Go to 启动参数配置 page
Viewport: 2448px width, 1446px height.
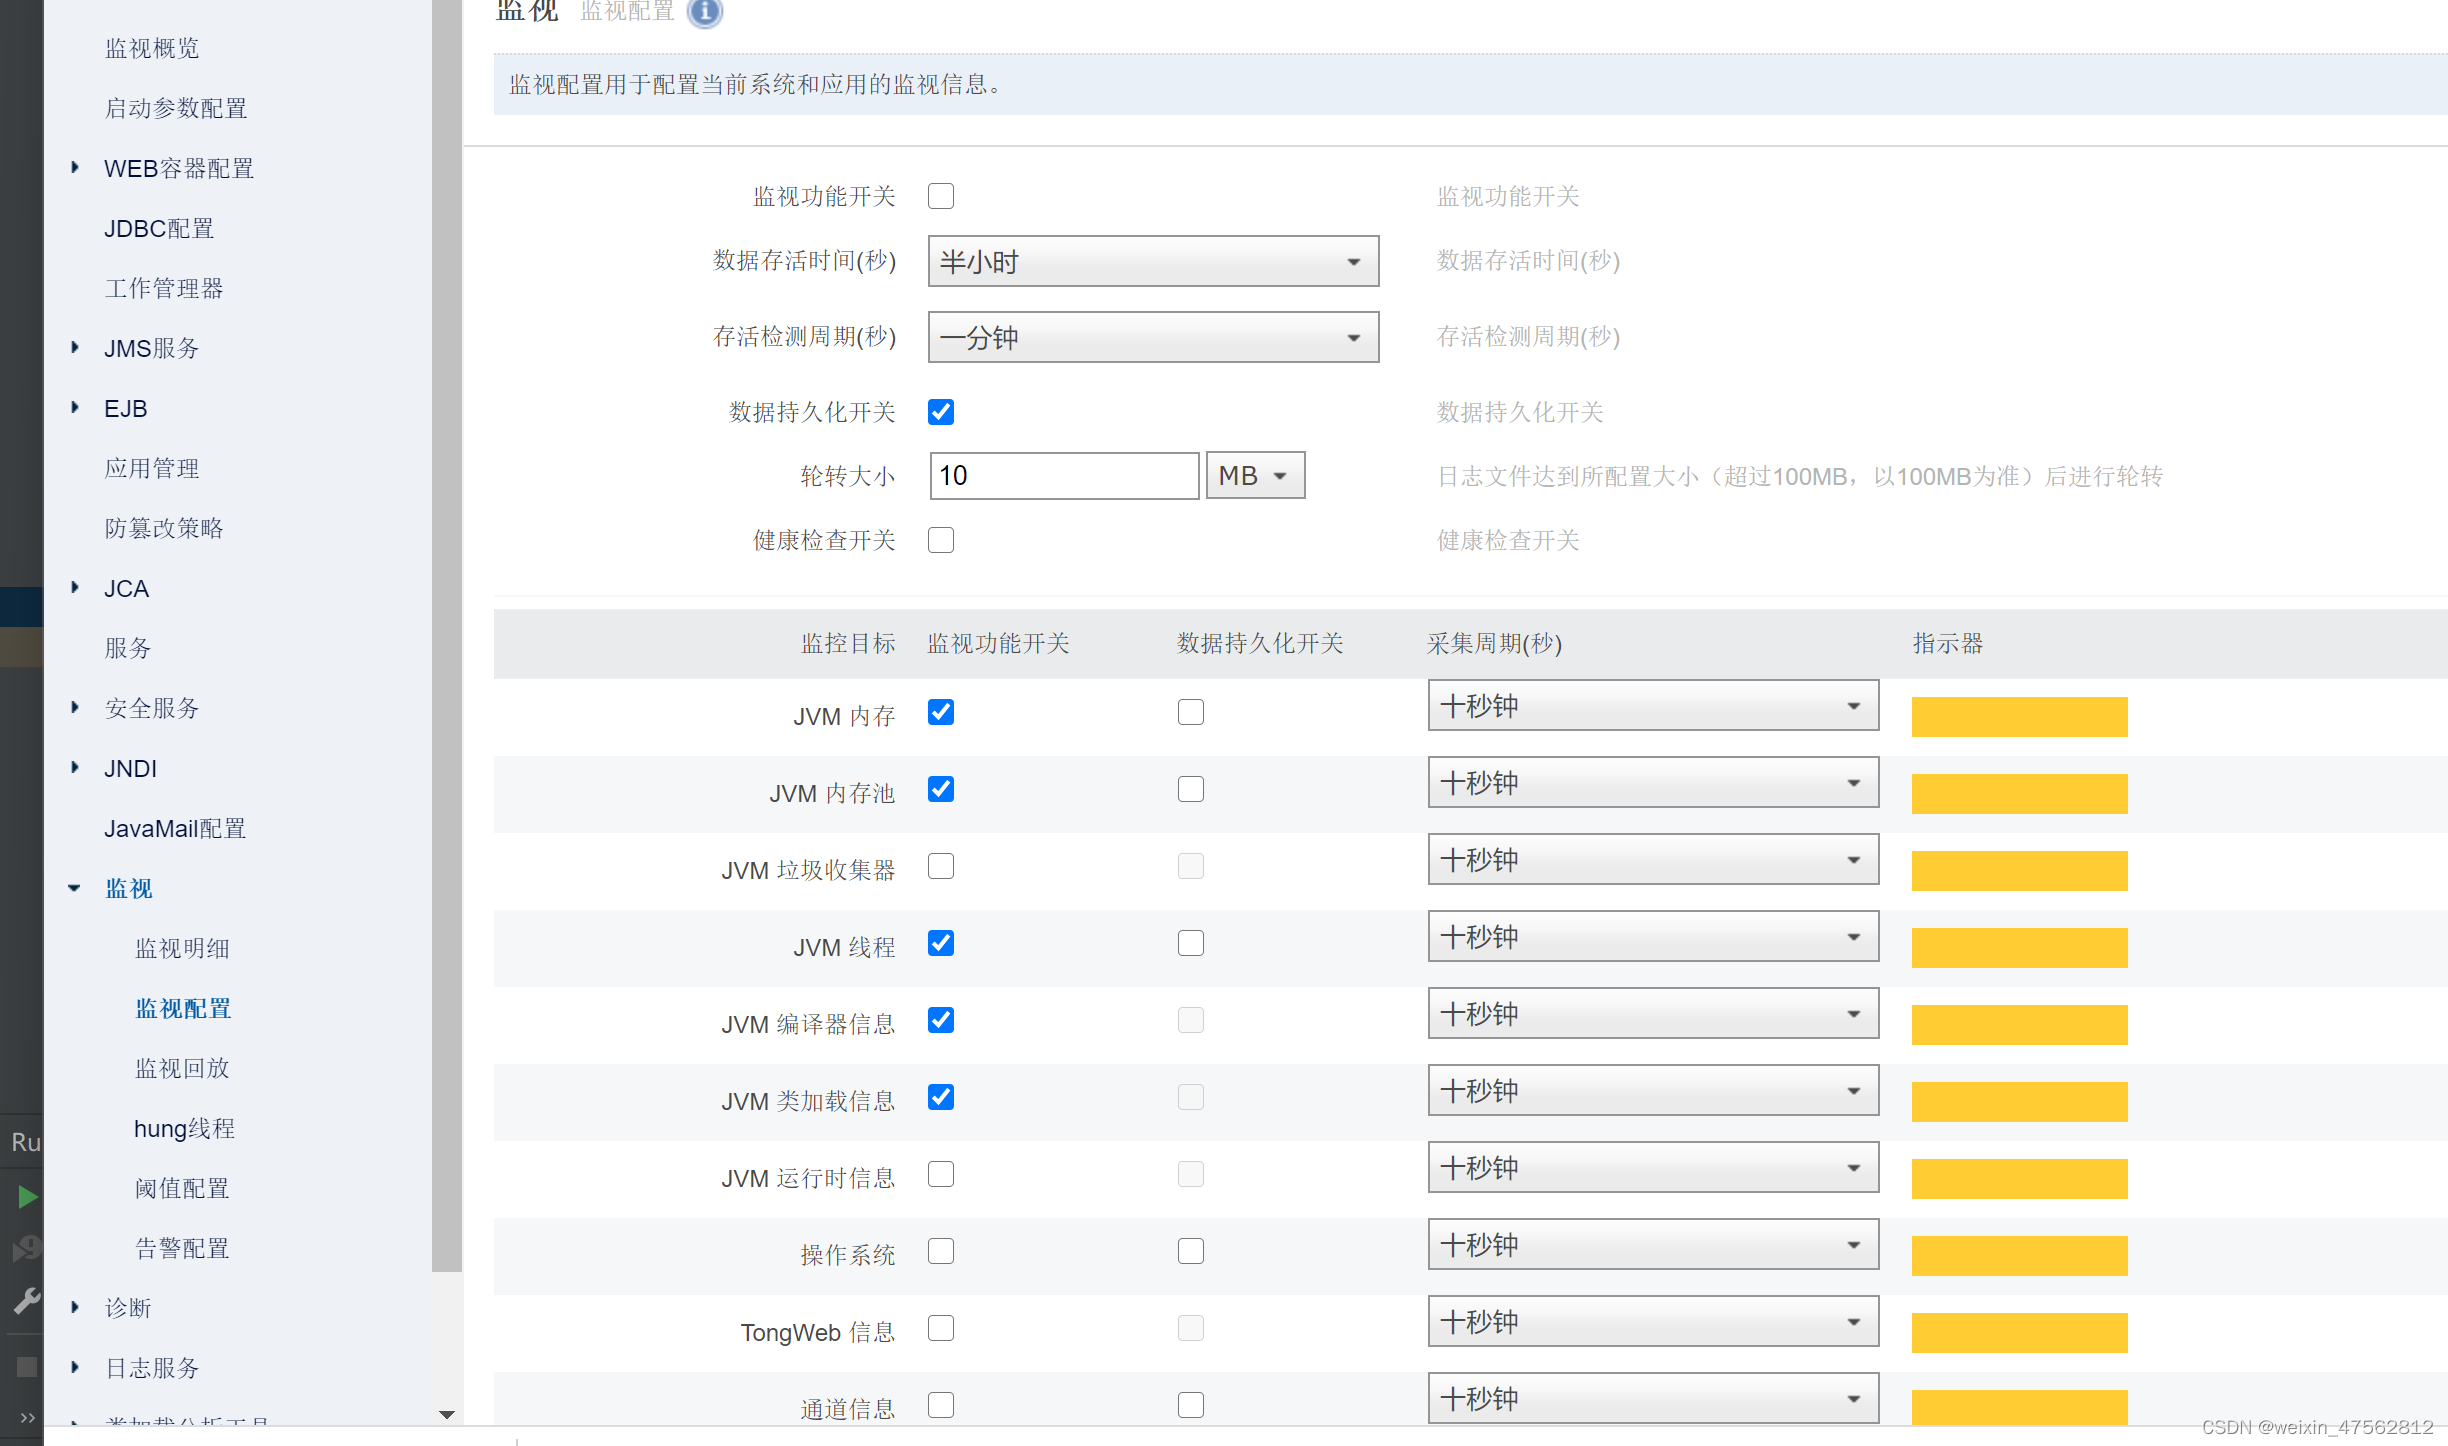coord(176,108)
